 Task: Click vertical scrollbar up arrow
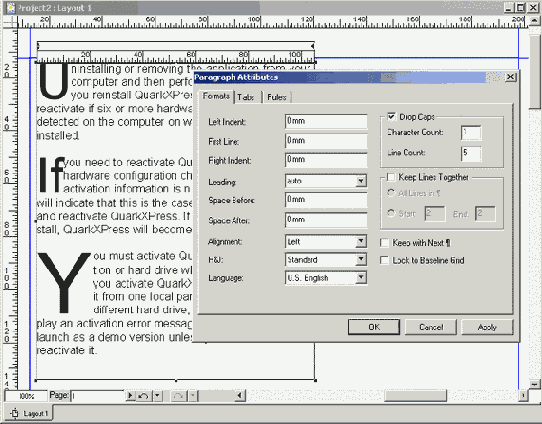click(535, 21)
